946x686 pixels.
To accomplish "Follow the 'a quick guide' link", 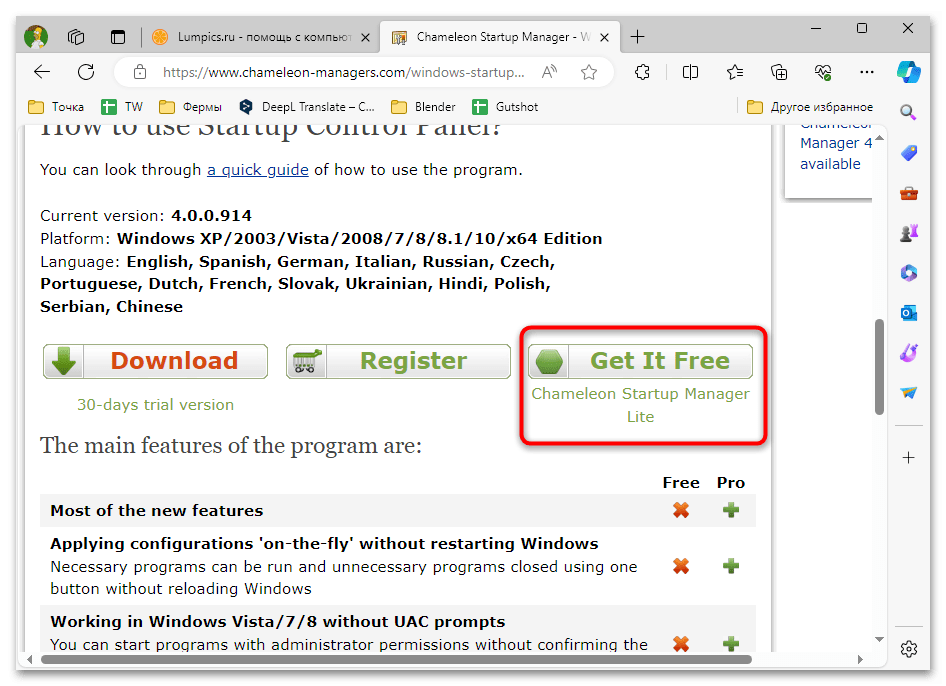I will point(257,170).
